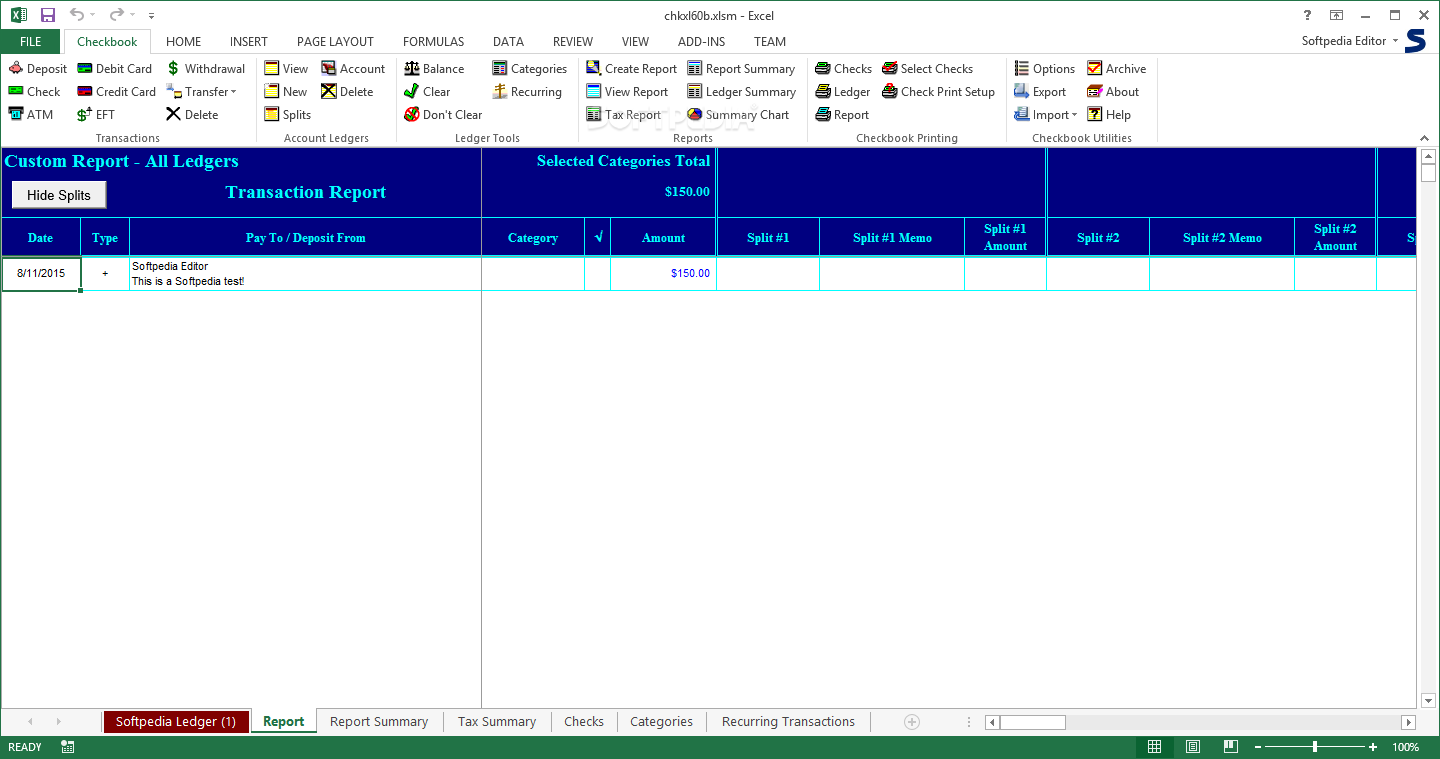Screen dimensions: 1440x759
Task: Delete the selected transaction
Action: (192, 115)
